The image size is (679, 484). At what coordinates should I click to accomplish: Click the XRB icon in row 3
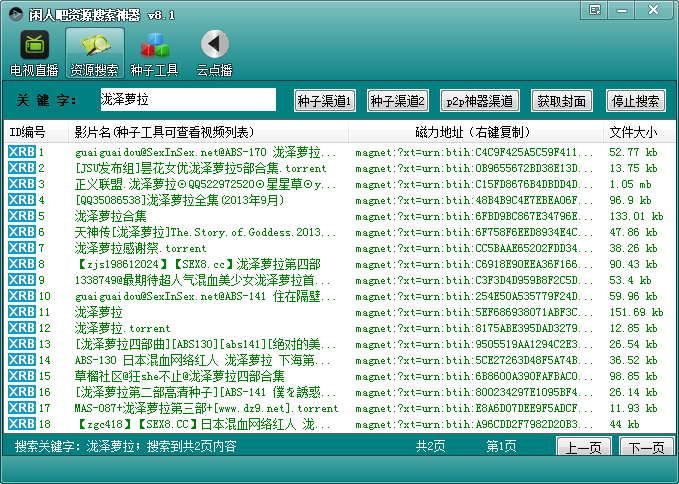[22, 184]
